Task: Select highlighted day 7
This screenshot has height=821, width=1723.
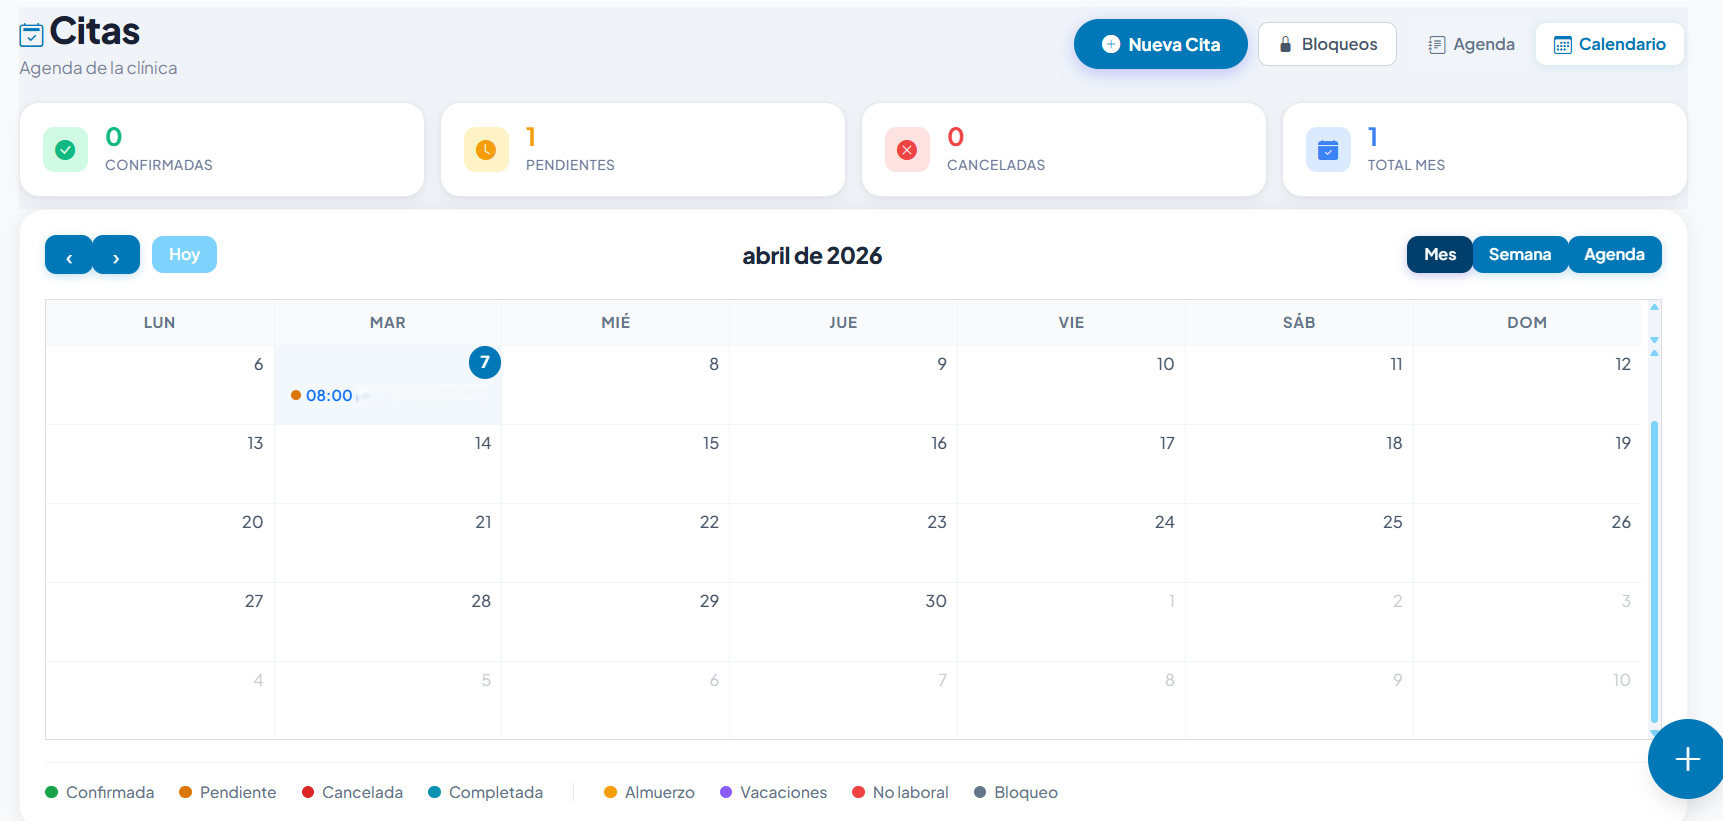Action: (485, 362)
